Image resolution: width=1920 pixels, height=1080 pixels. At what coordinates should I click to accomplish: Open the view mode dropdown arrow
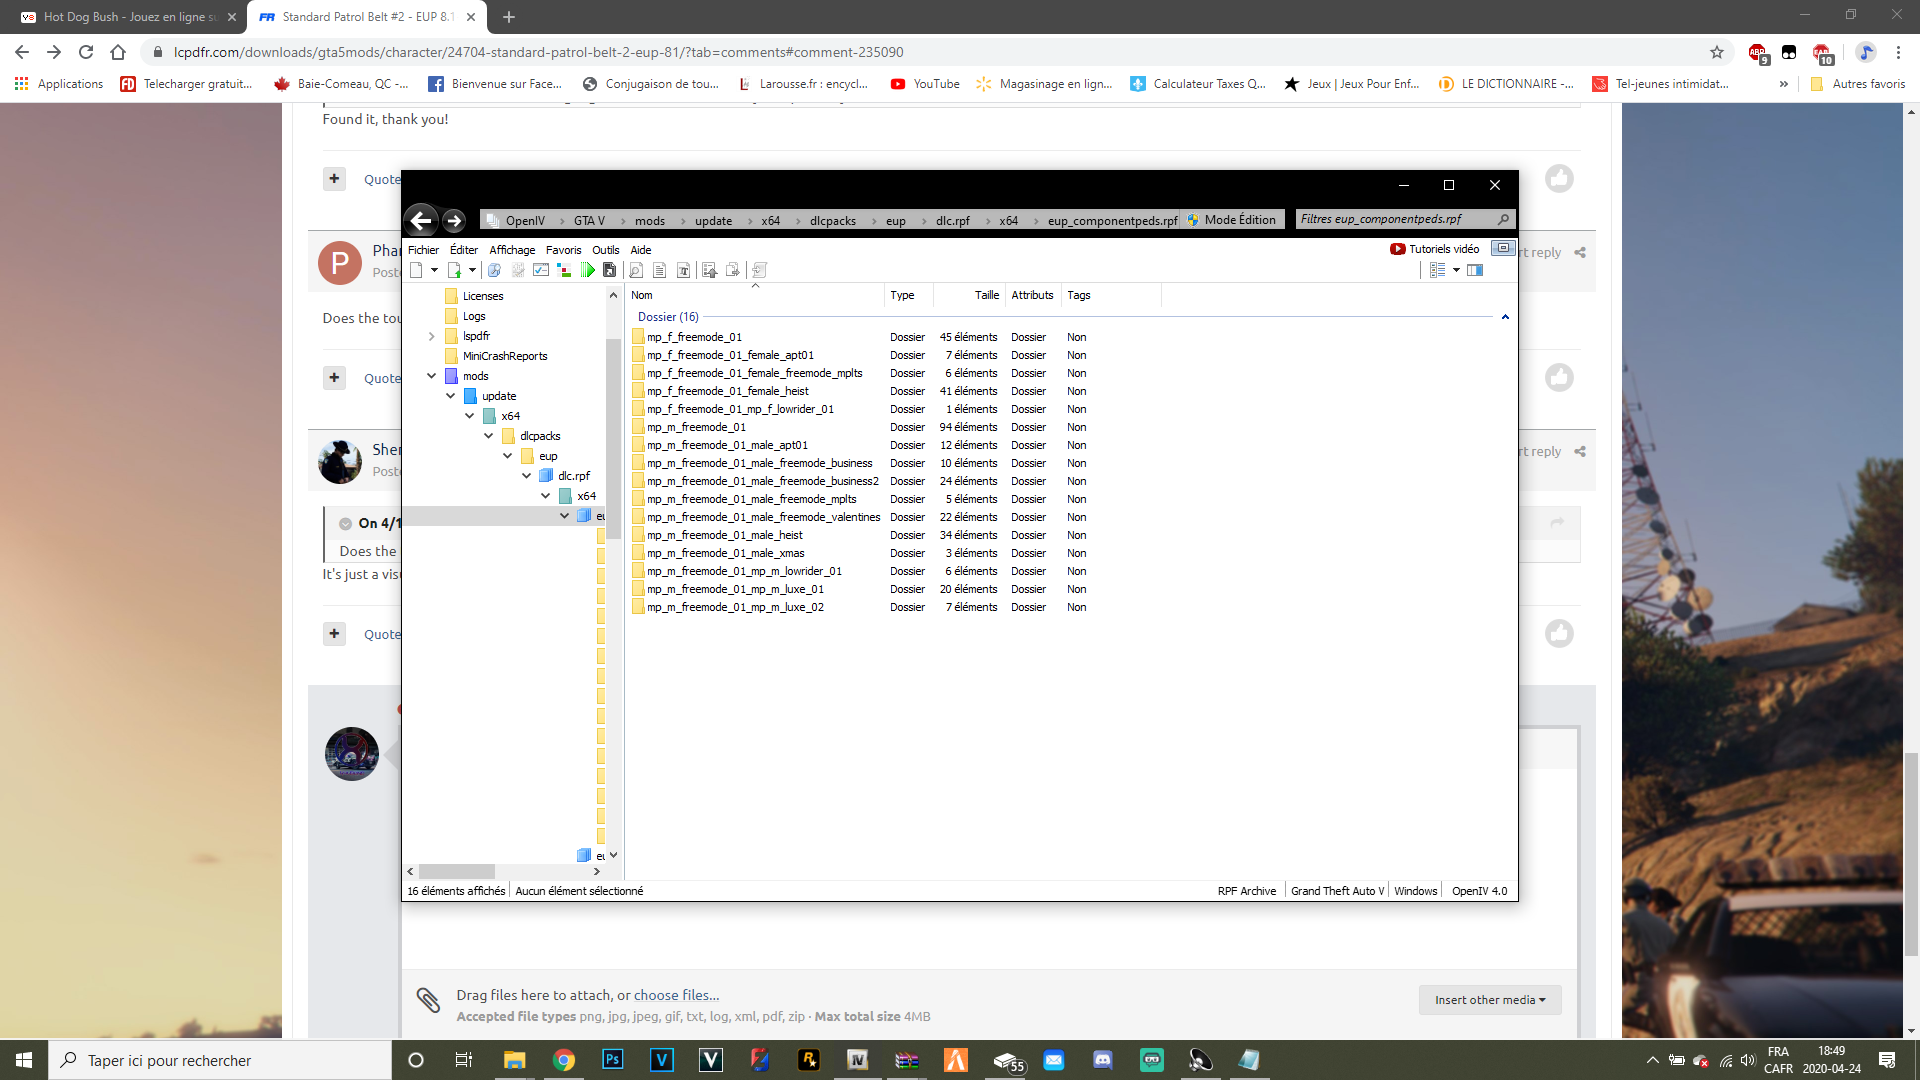point(1456,270)
